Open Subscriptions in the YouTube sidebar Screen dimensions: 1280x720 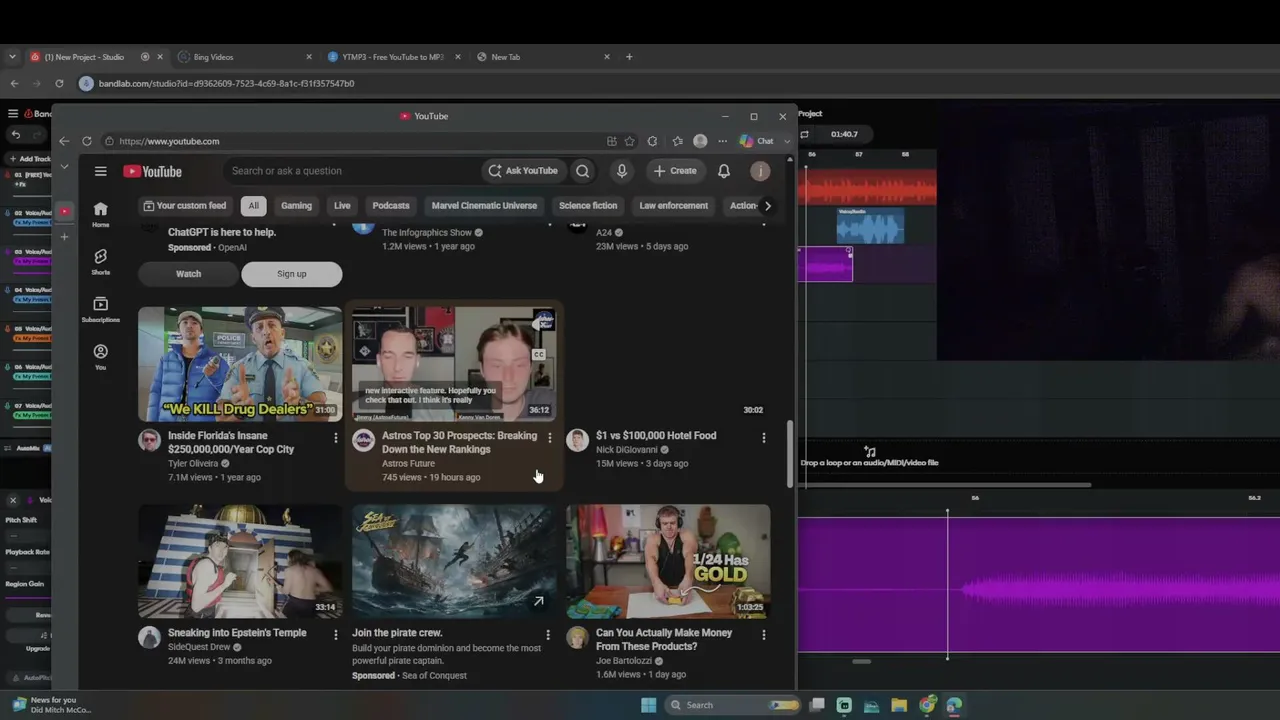pyautogui.click(x=100, y=310)
